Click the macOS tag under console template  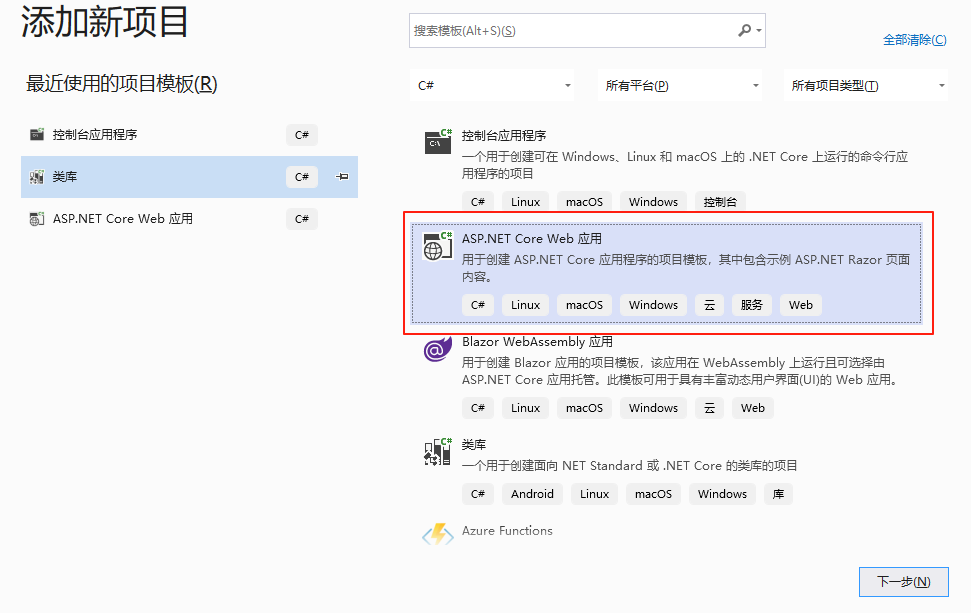tap(584, 202)
